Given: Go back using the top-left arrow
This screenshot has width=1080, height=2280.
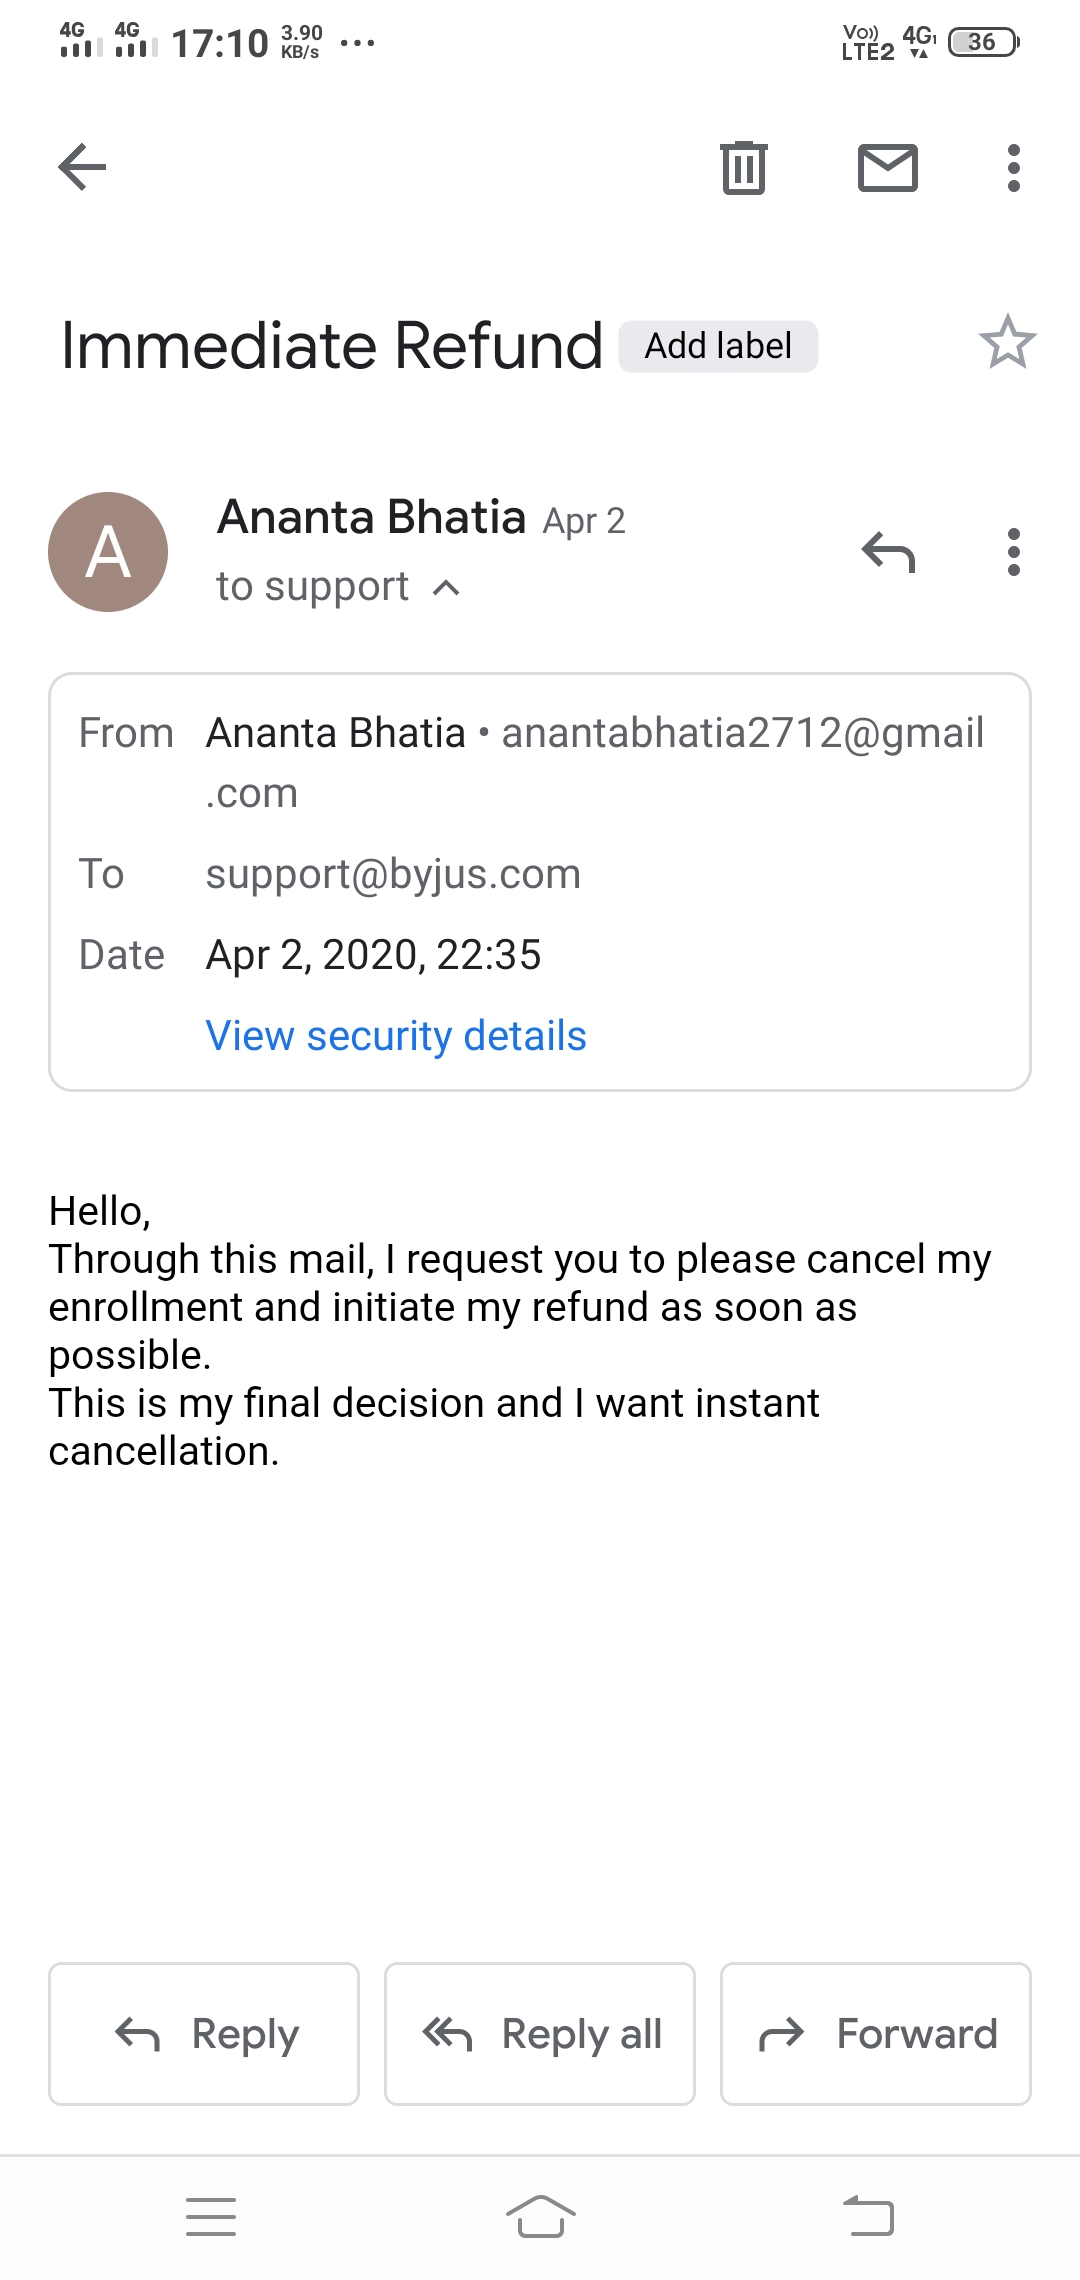Looking at the screenshot, I should point(83,167).
